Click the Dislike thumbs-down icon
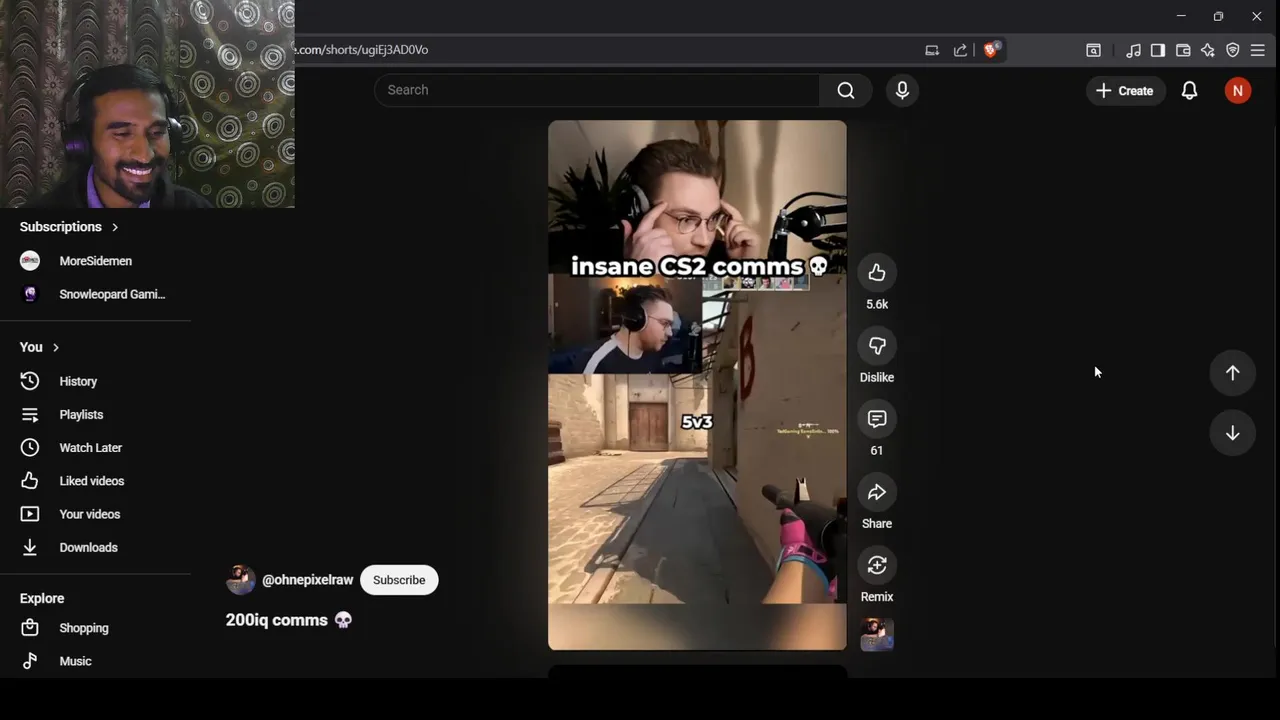Viewport: 1280px width, 720px height. [x=877, y=346]
